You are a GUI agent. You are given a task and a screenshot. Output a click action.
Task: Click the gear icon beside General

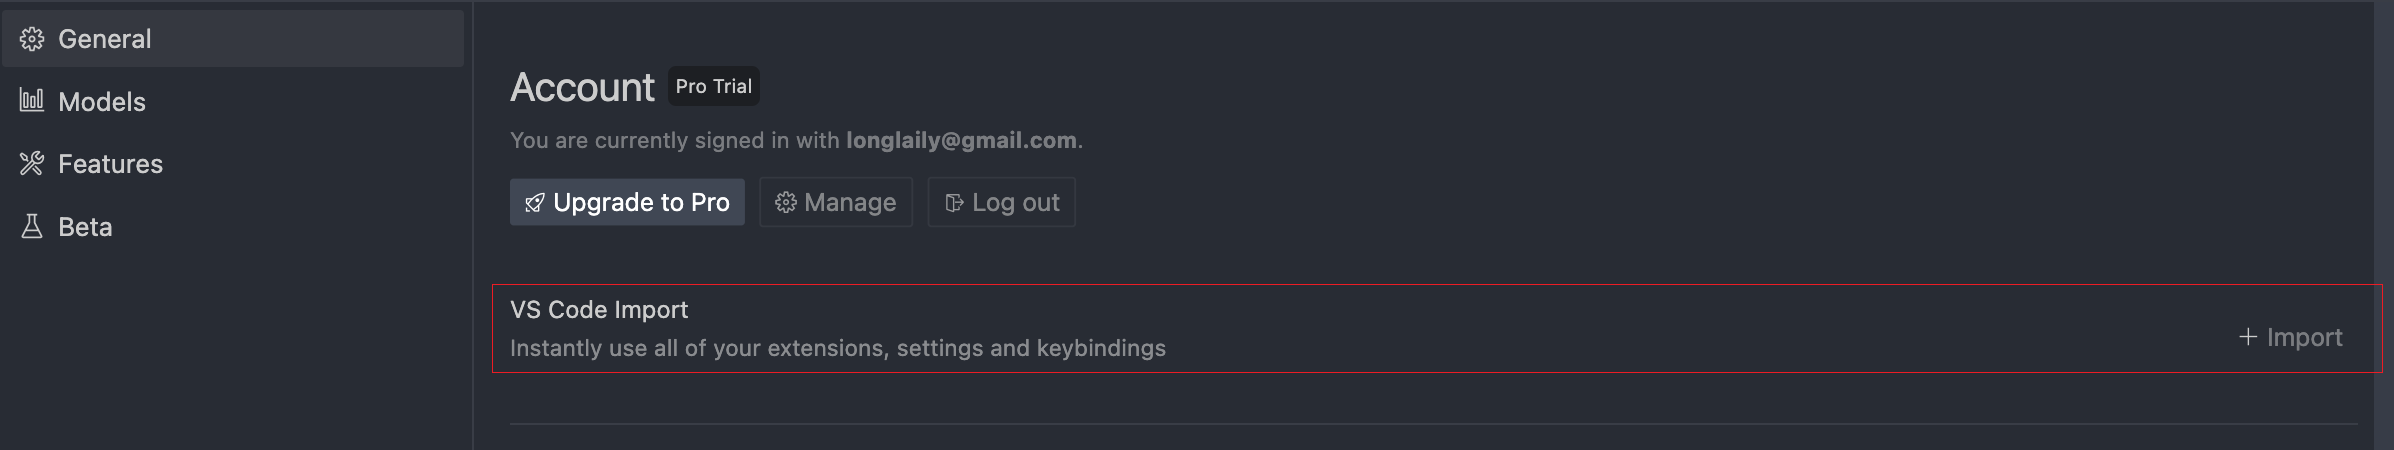tap(32, 39)
